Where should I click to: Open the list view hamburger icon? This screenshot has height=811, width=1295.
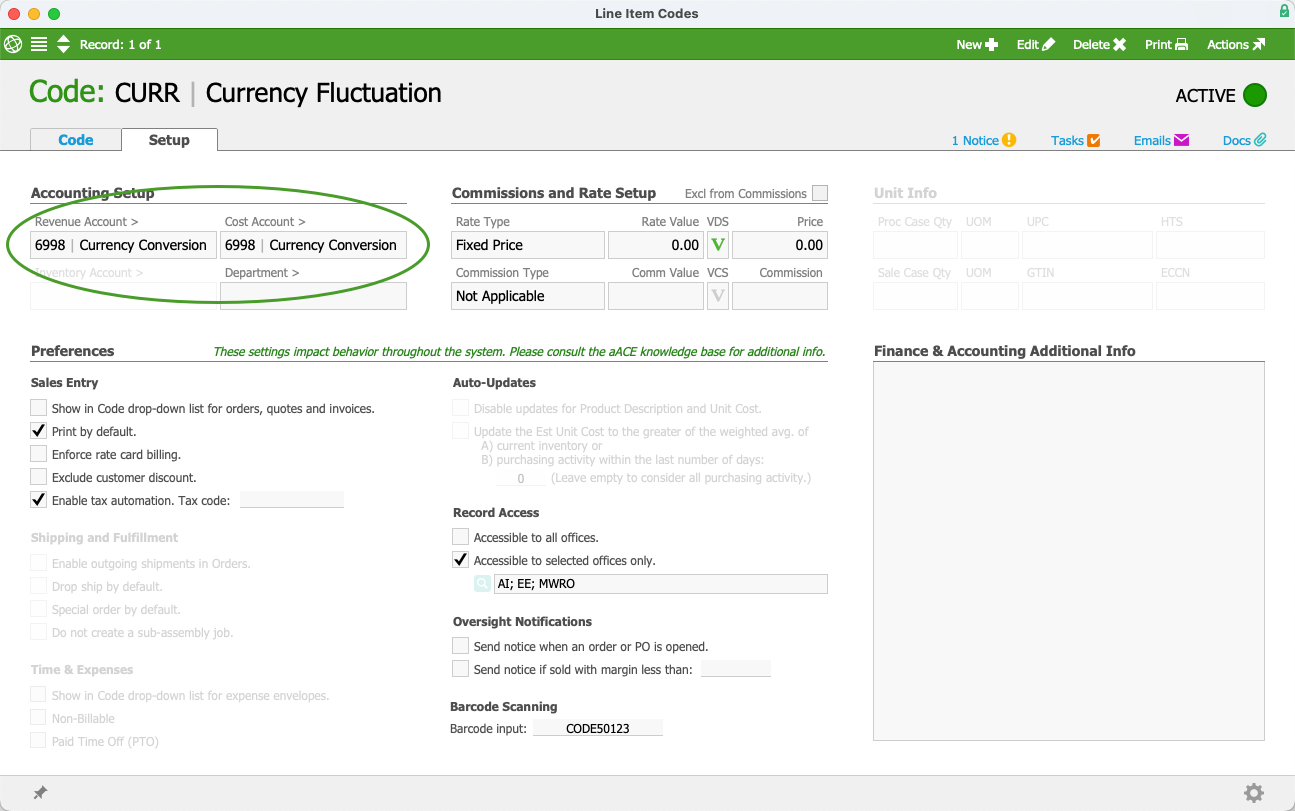click(39, 44)
